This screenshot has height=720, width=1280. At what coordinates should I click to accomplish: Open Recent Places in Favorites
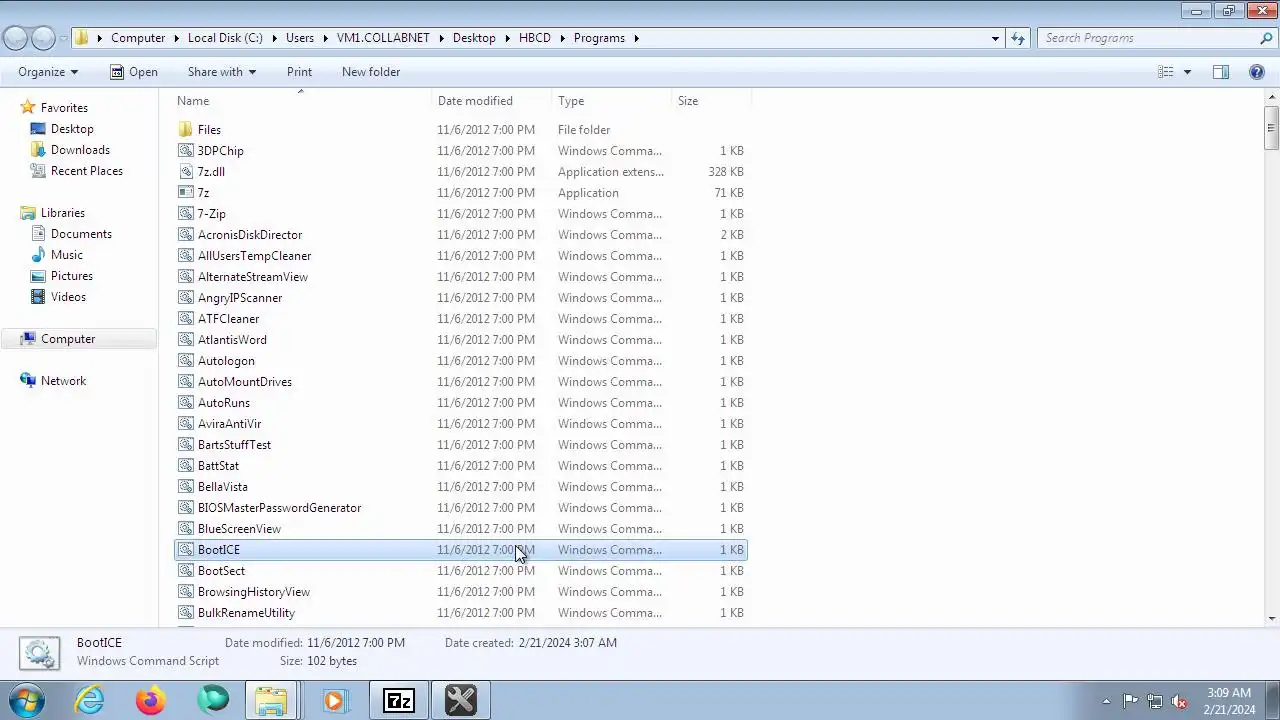pyautogui.click(x=87, y=171)
